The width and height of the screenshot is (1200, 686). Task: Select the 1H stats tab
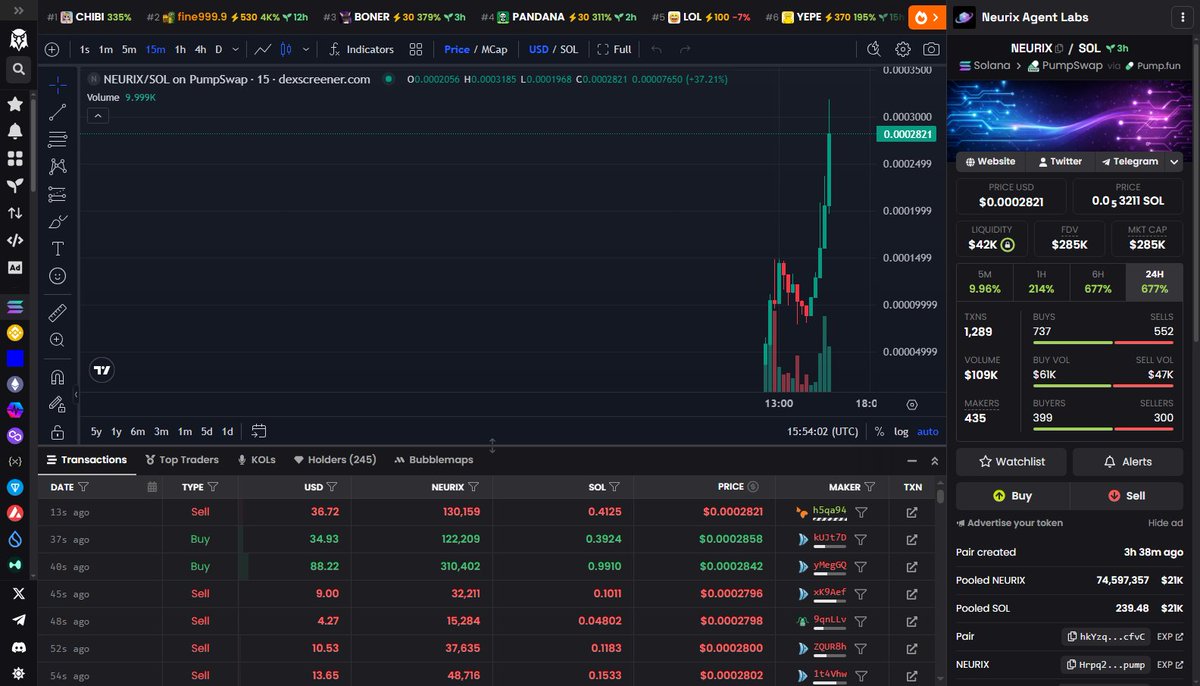point(1041,282)
